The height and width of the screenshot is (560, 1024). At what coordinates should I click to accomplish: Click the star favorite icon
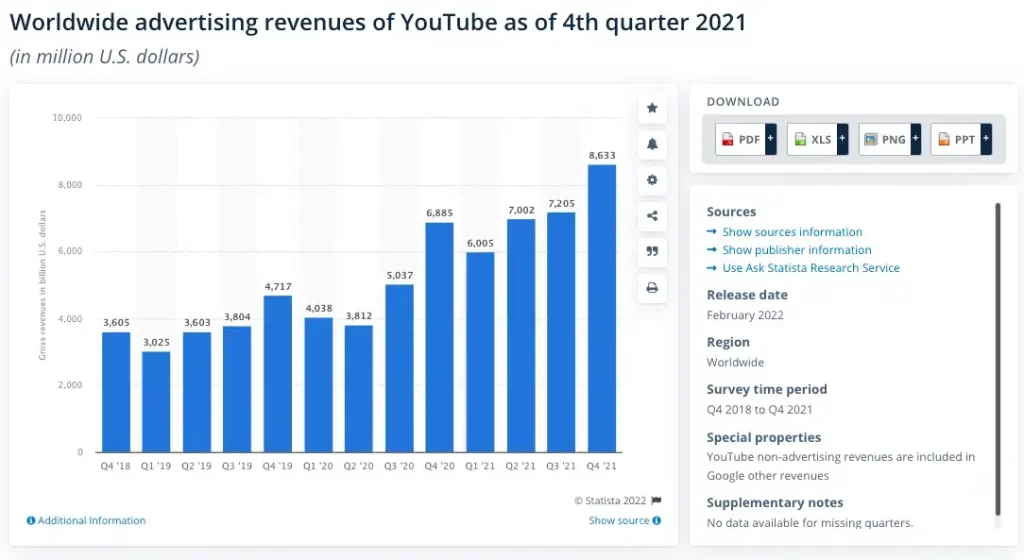(652, 108)
